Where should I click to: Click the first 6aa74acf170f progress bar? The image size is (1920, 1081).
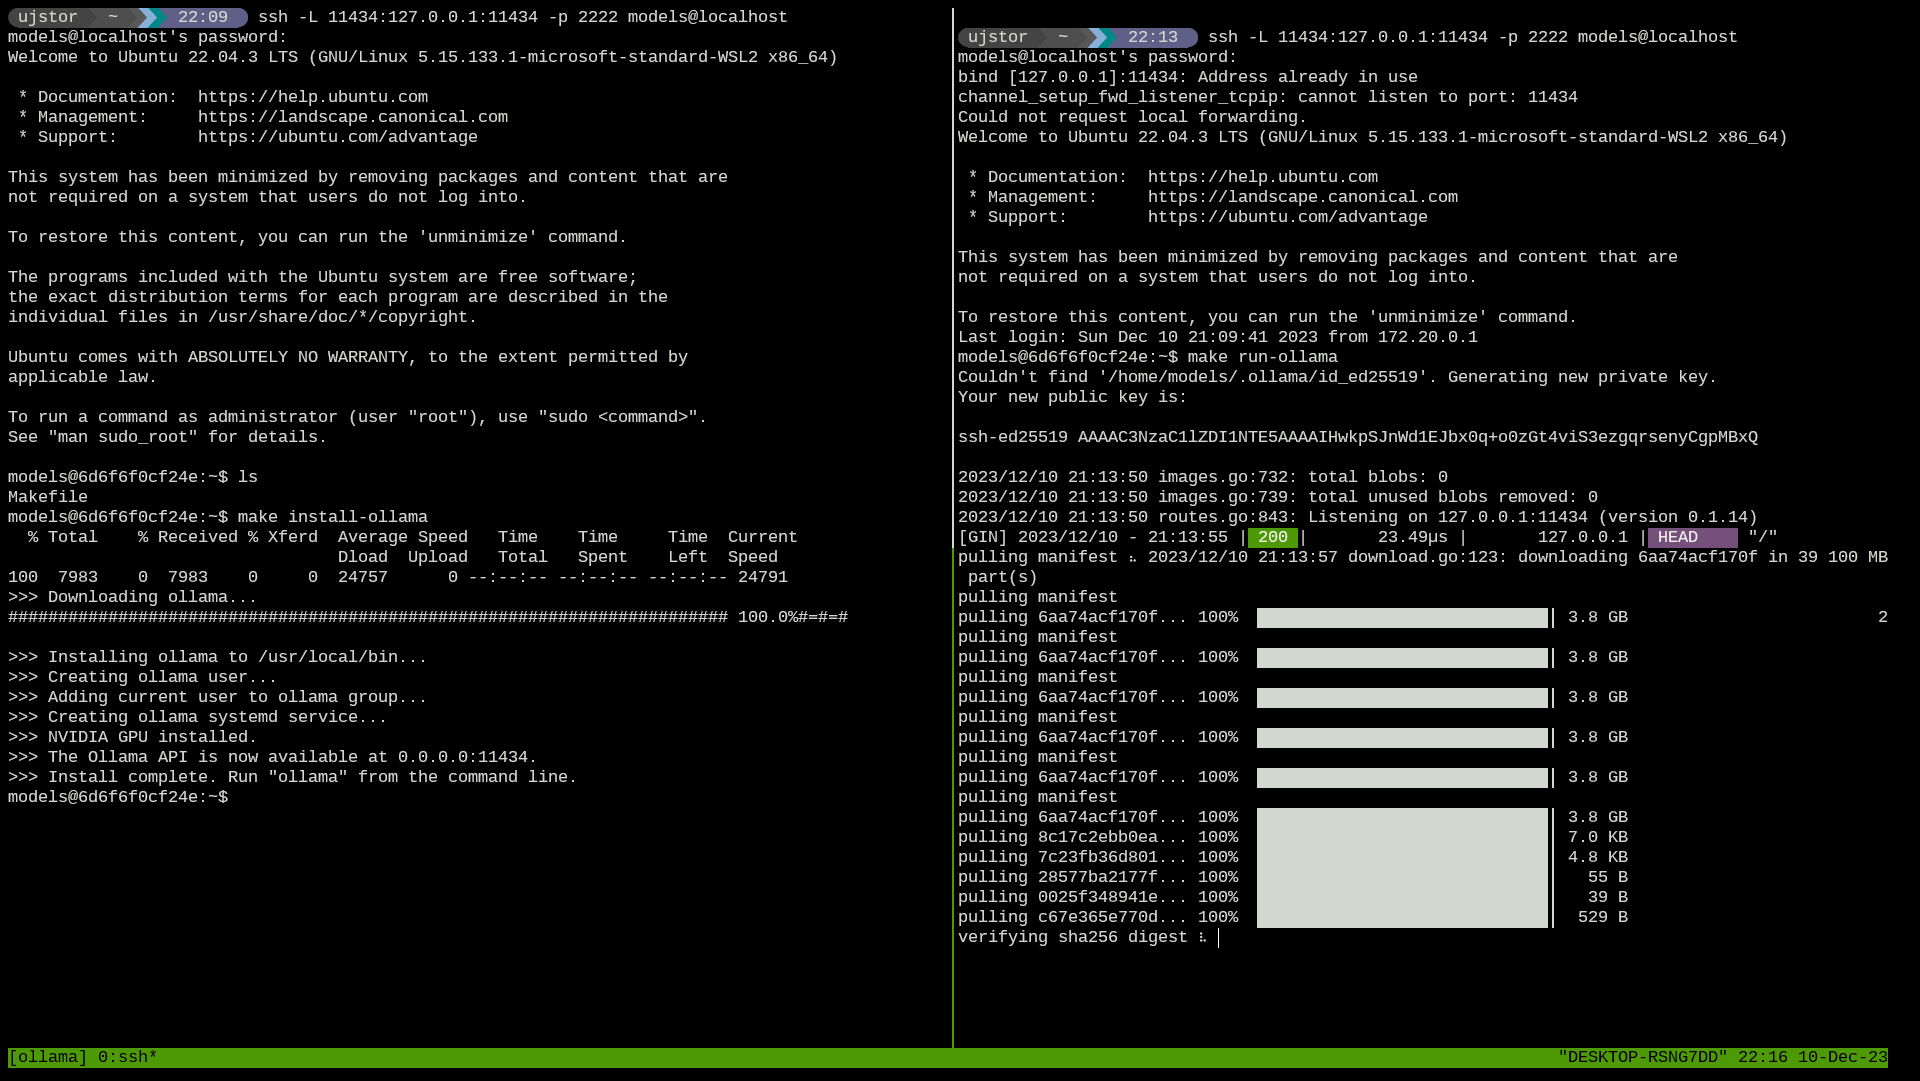point(1401,618)
